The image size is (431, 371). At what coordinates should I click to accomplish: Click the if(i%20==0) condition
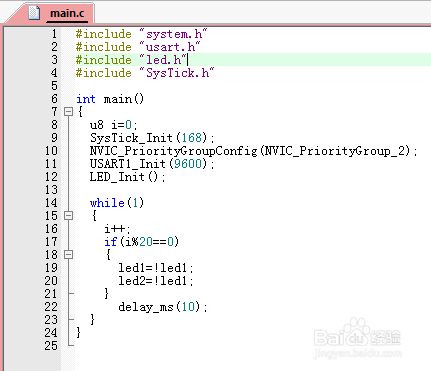click(x=141, y=242)
